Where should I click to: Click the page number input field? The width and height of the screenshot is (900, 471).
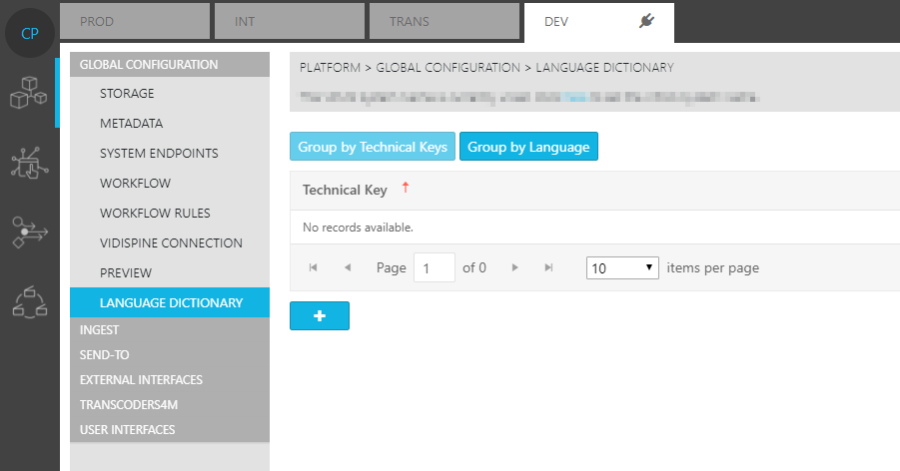pyautogui.click(x=434, y=268)
